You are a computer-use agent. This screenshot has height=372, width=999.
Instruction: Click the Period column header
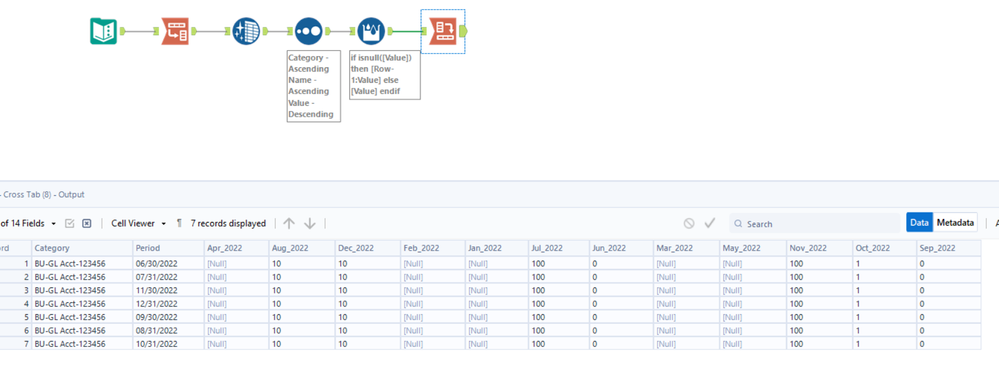click(168, 248)
